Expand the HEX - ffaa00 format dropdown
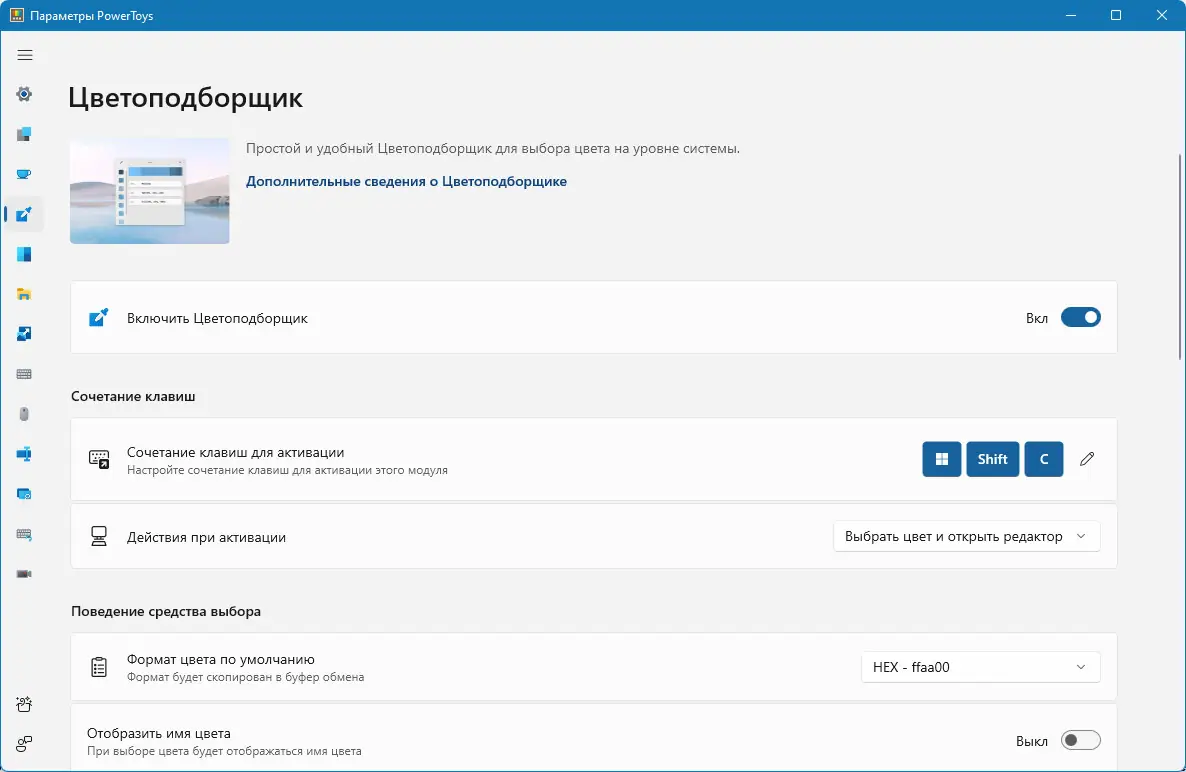 pyautogui.click(x=980, y=667)
